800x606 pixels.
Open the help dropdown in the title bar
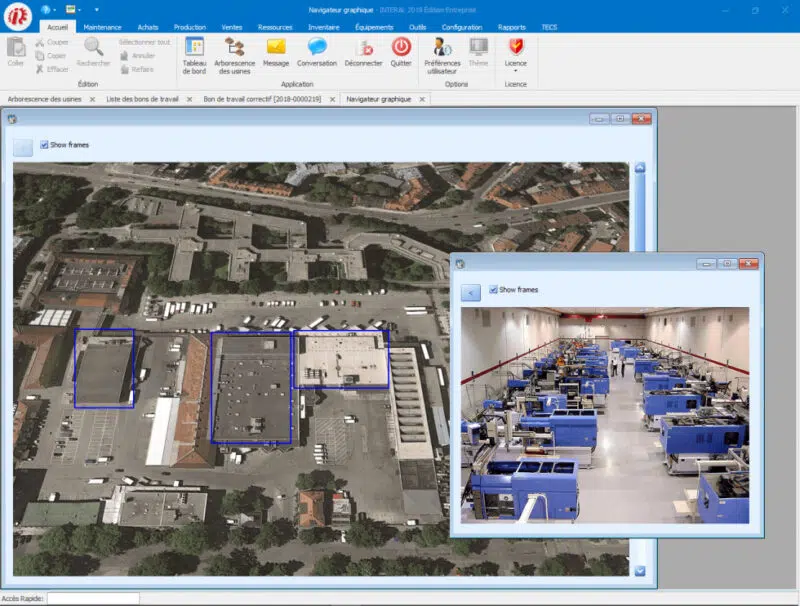click(x=47, y=9)
